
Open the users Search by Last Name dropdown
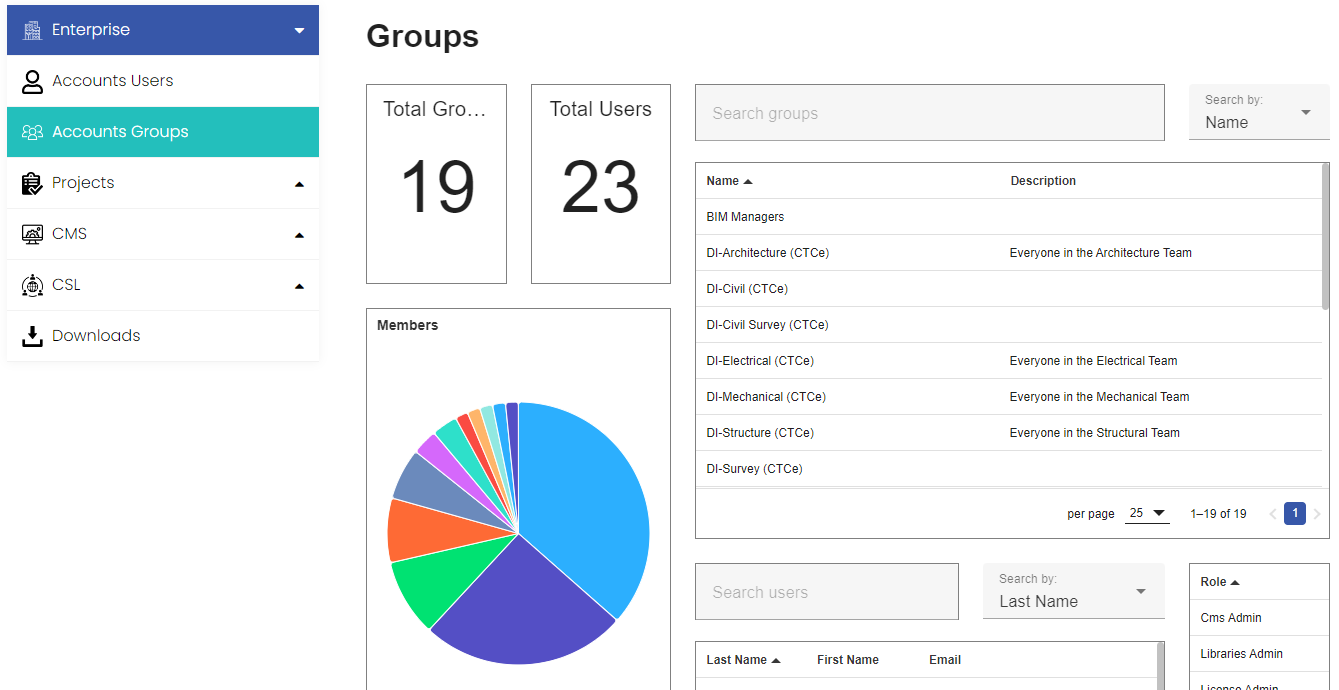(1073, 592)
